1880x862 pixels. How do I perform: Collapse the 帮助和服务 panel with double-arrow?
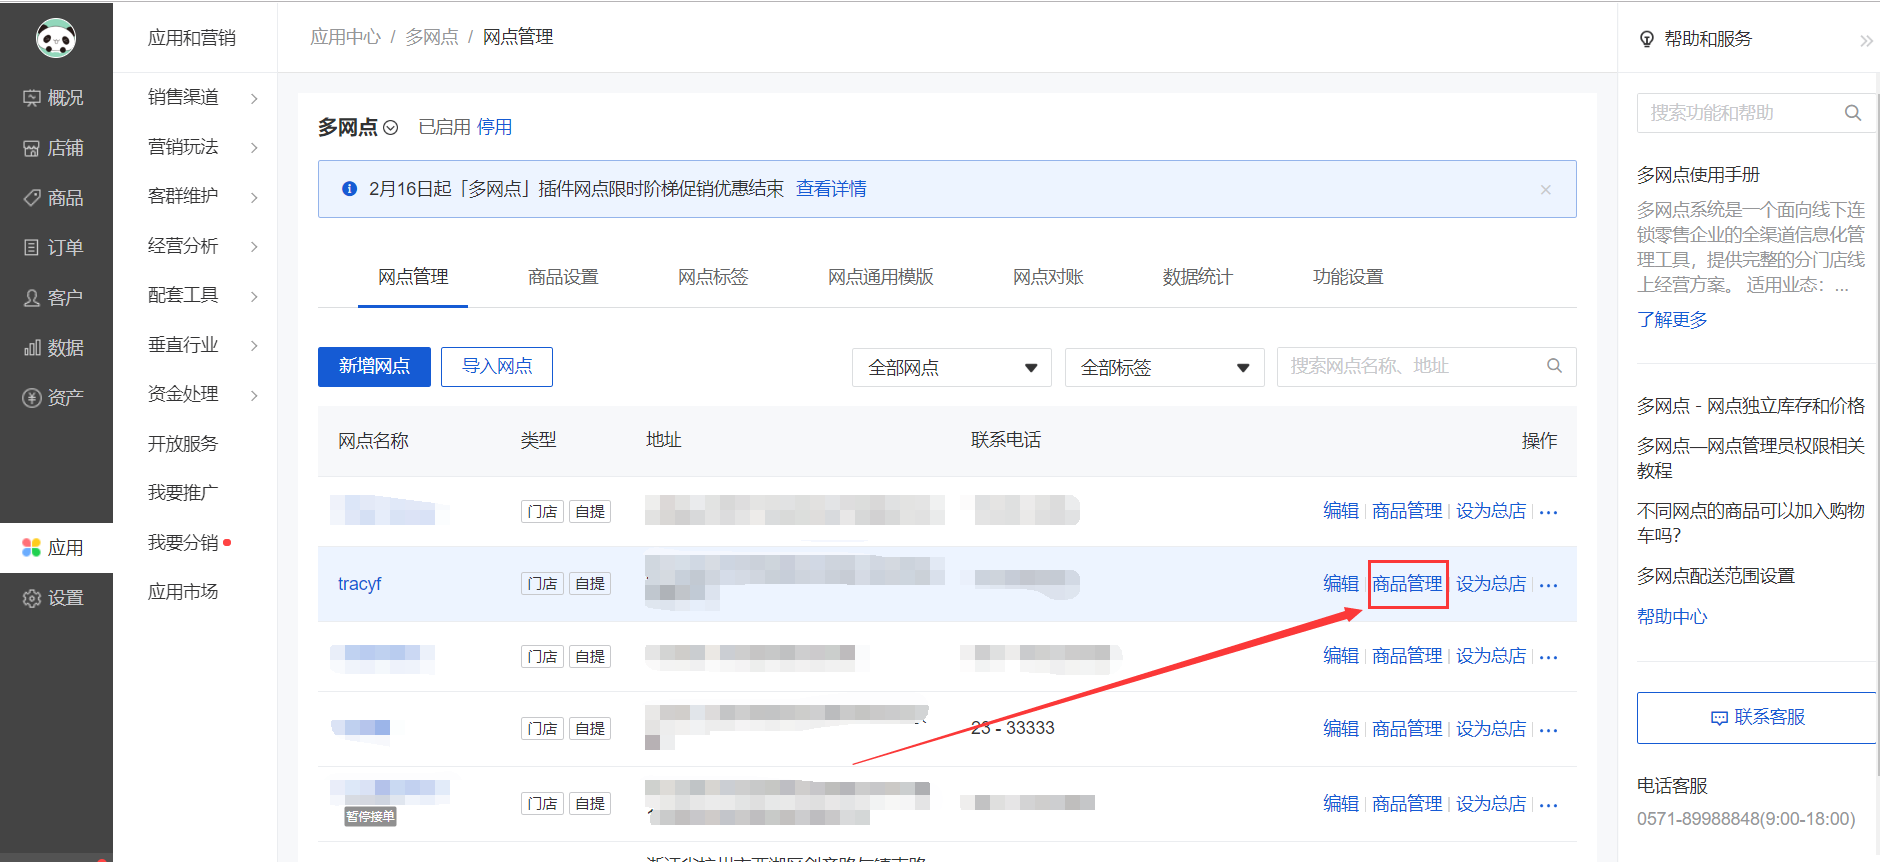click(x=1866, y=40)
